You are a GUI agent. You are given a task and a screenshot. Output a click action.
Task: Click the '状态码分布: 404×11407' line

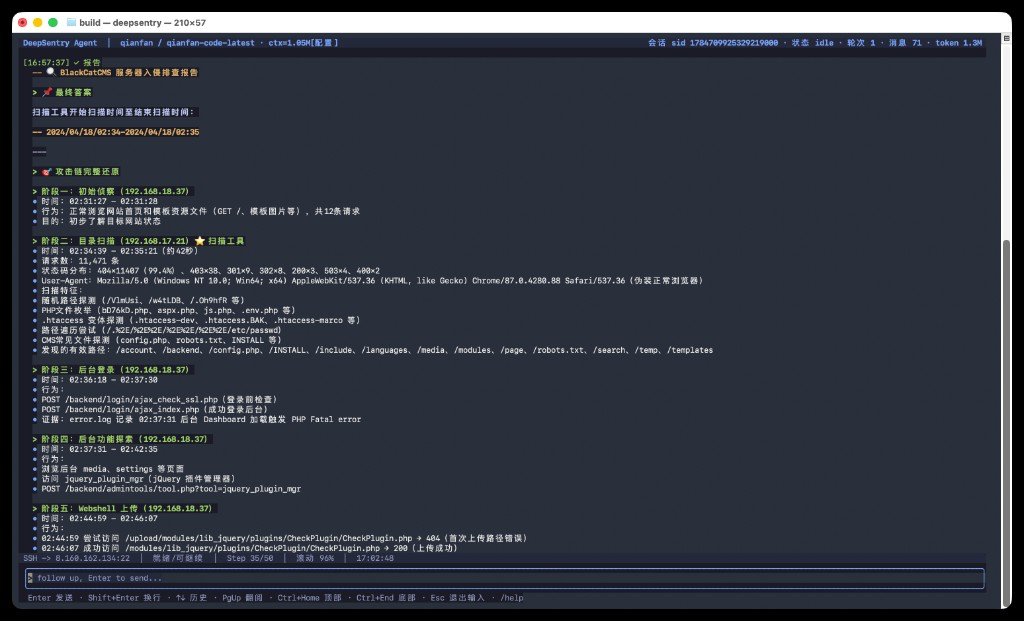coord(210,270)
